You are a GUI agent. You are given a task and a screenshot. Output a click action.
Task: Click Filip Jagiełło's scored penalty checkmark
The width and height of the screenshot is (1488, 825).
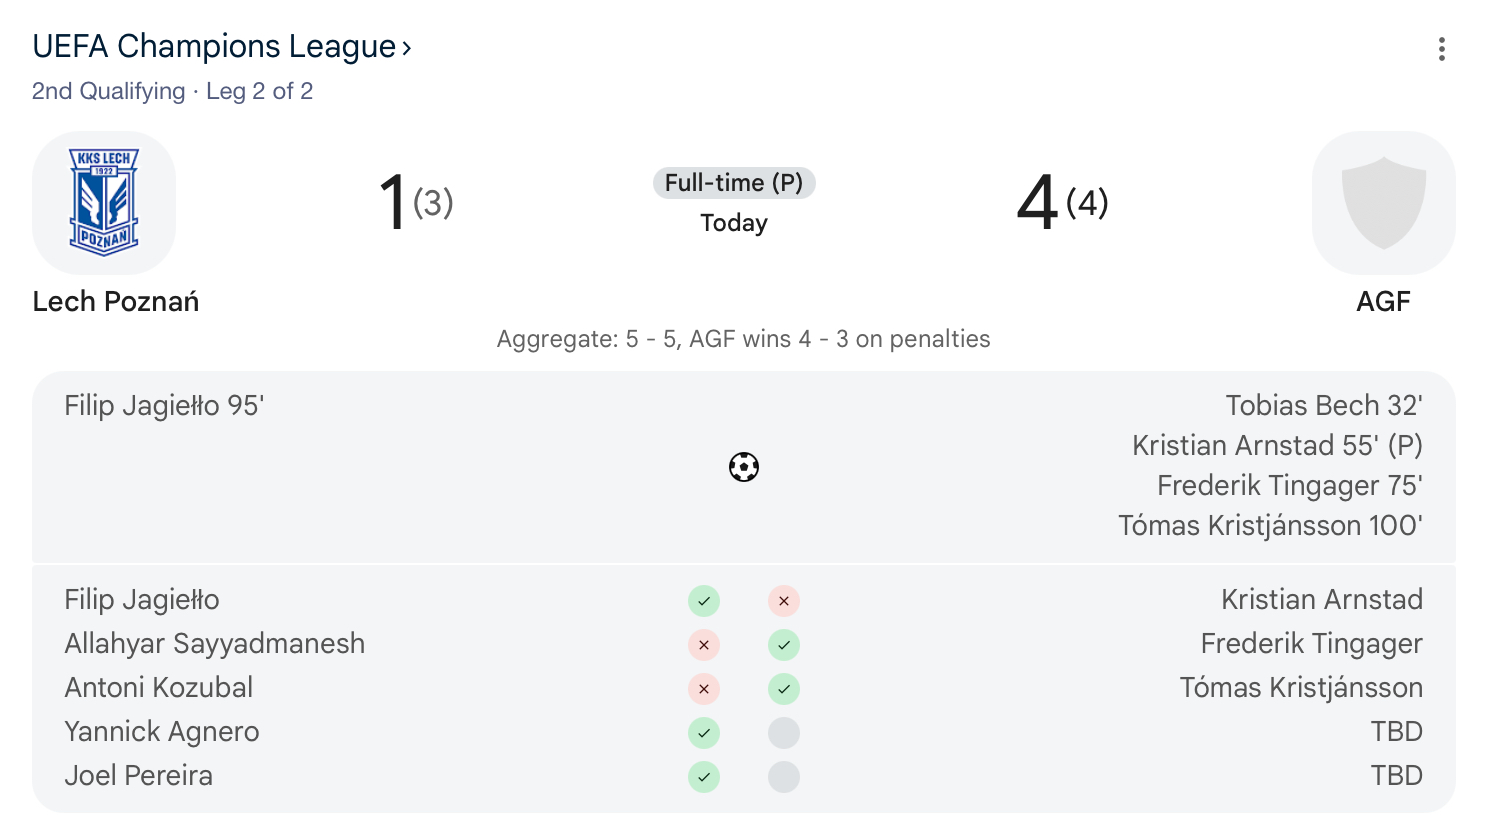704,601
